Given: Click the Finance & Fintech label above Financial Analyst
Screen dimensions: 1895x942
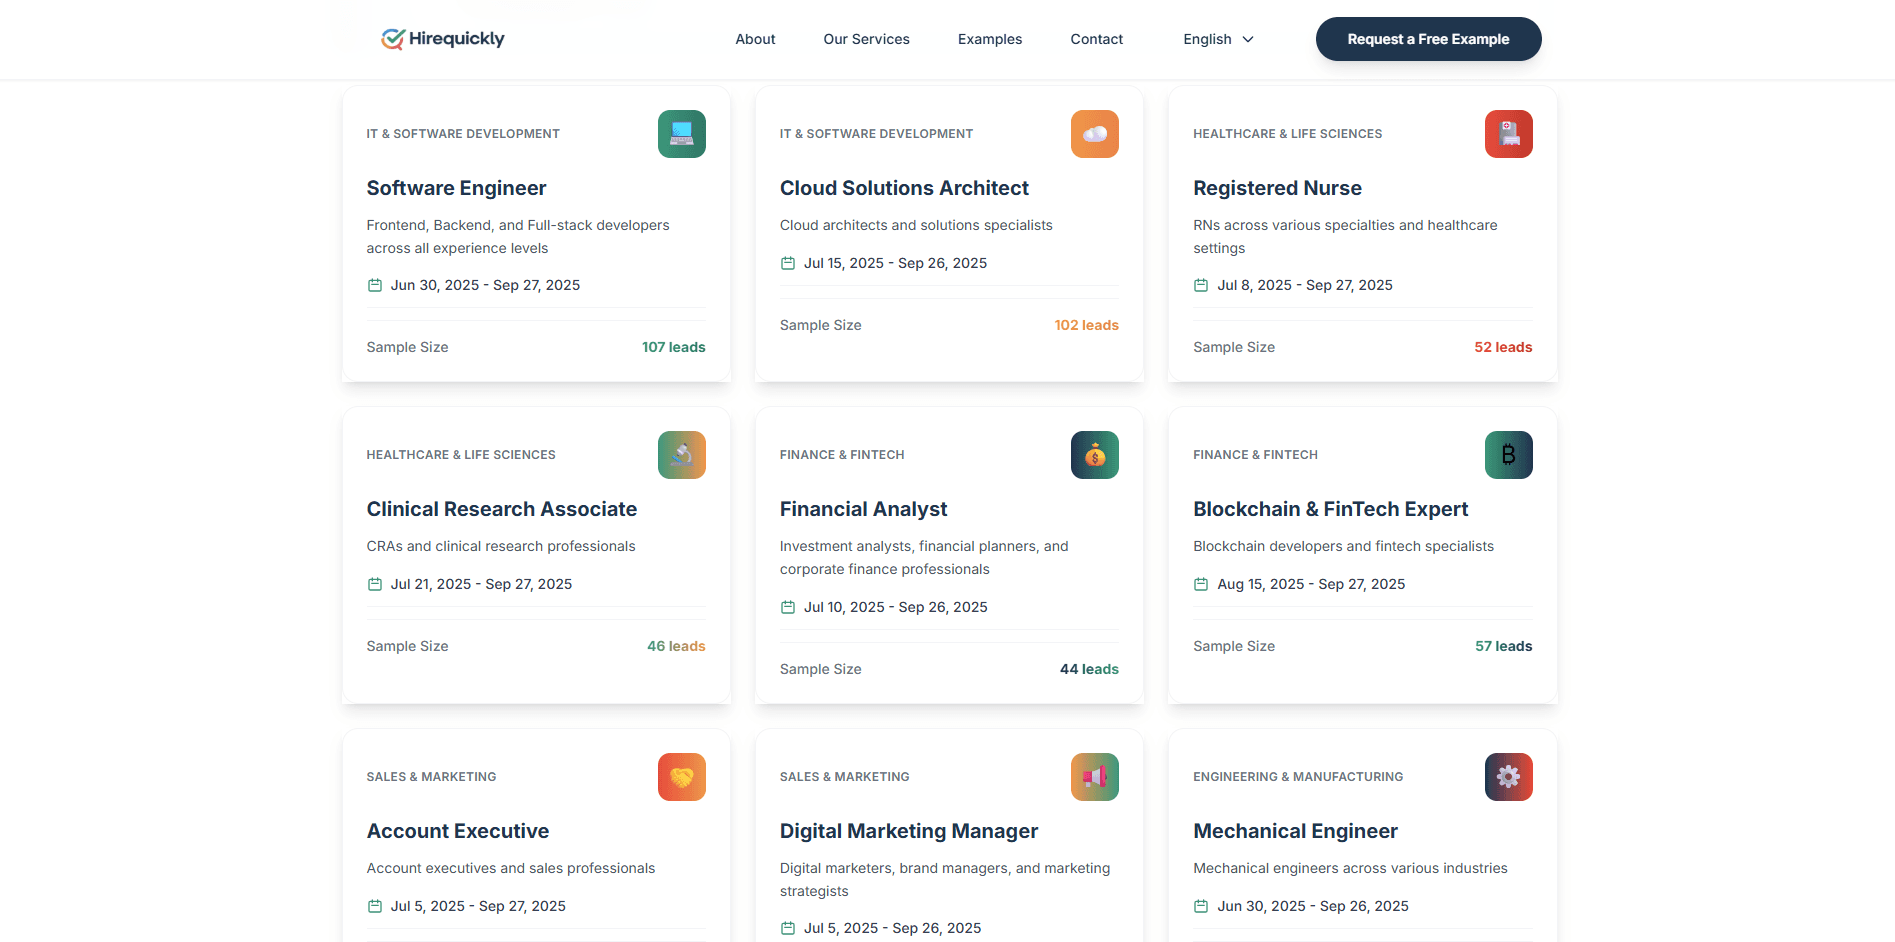Looking at the screenshot, I should 842,455.
